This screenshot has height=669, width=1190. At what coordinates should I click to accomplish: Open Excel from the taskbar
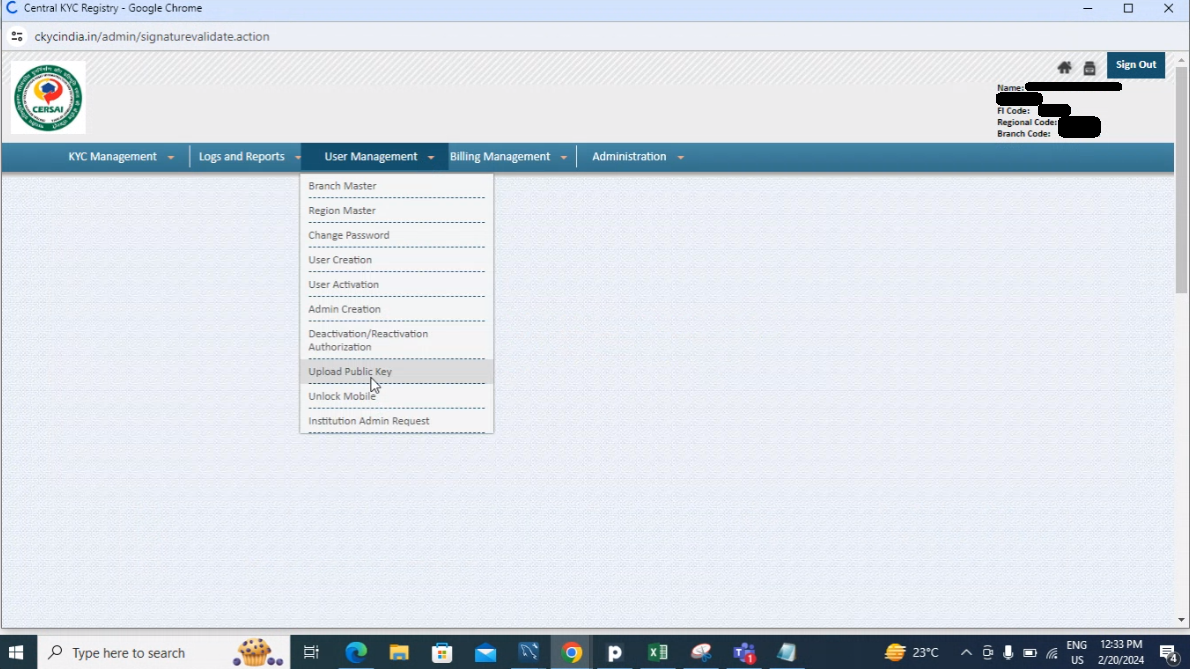coord(658,653)
